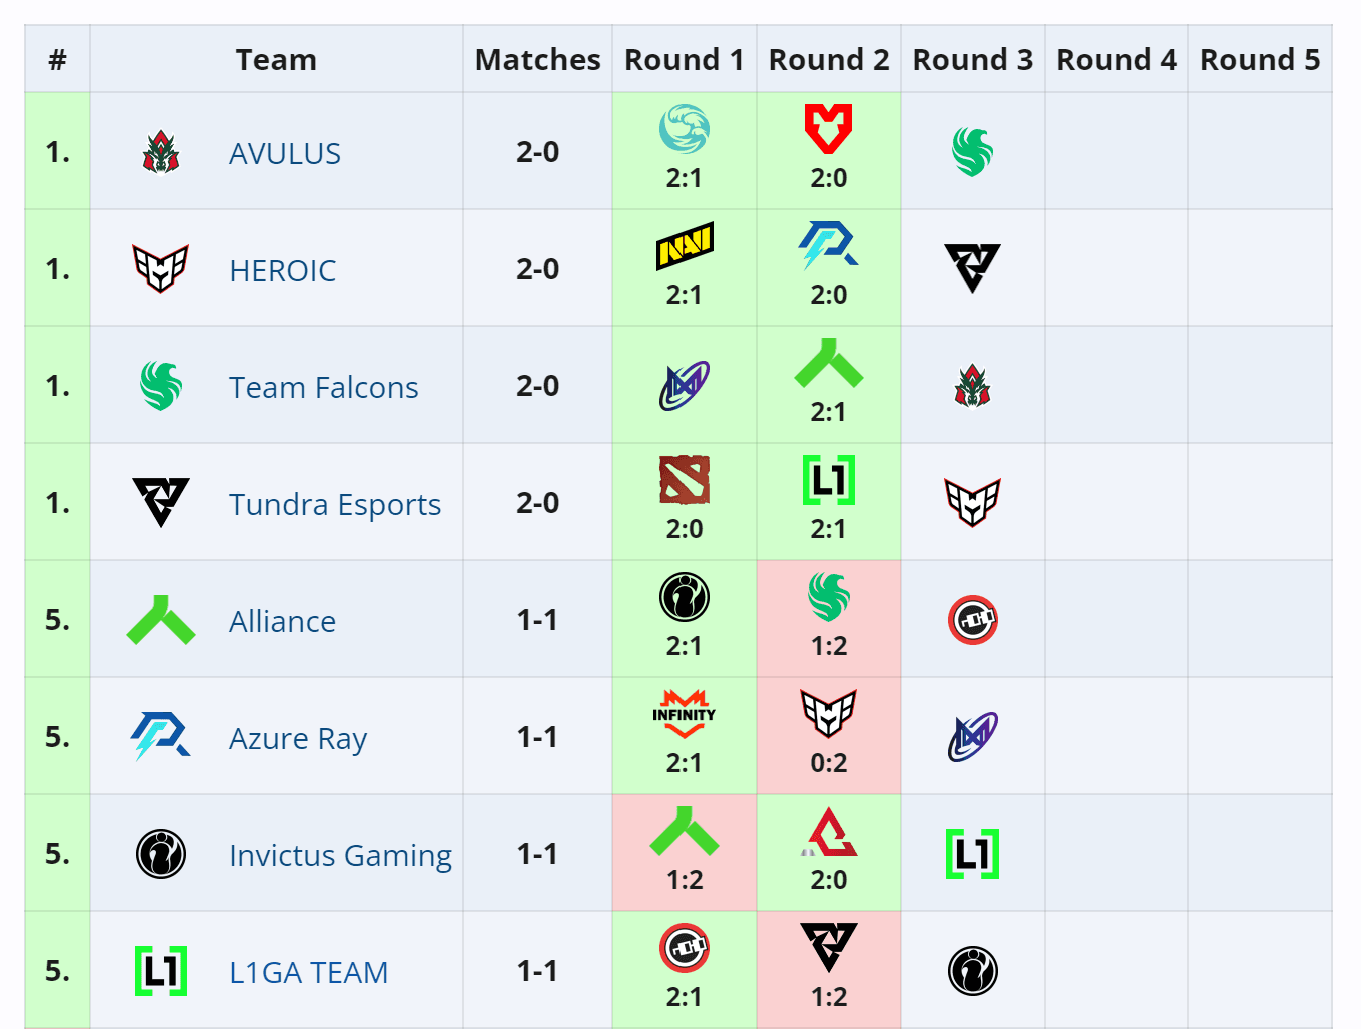The width and height of the screenshot is (1362, 1029).
Task: Open the L1GA TEAM team link
Action: 308,972
